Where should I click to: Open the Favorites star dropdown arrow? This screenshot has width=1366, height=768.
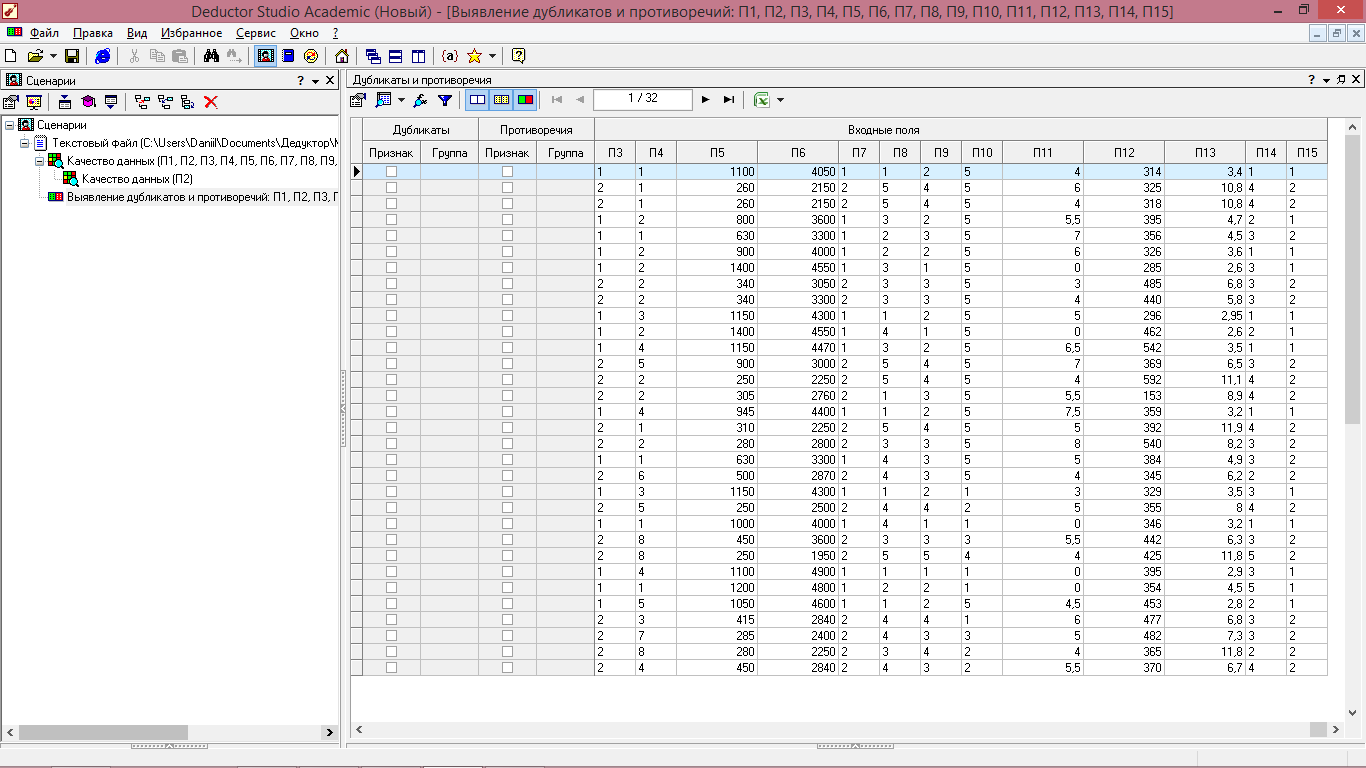tap(492, 56)
